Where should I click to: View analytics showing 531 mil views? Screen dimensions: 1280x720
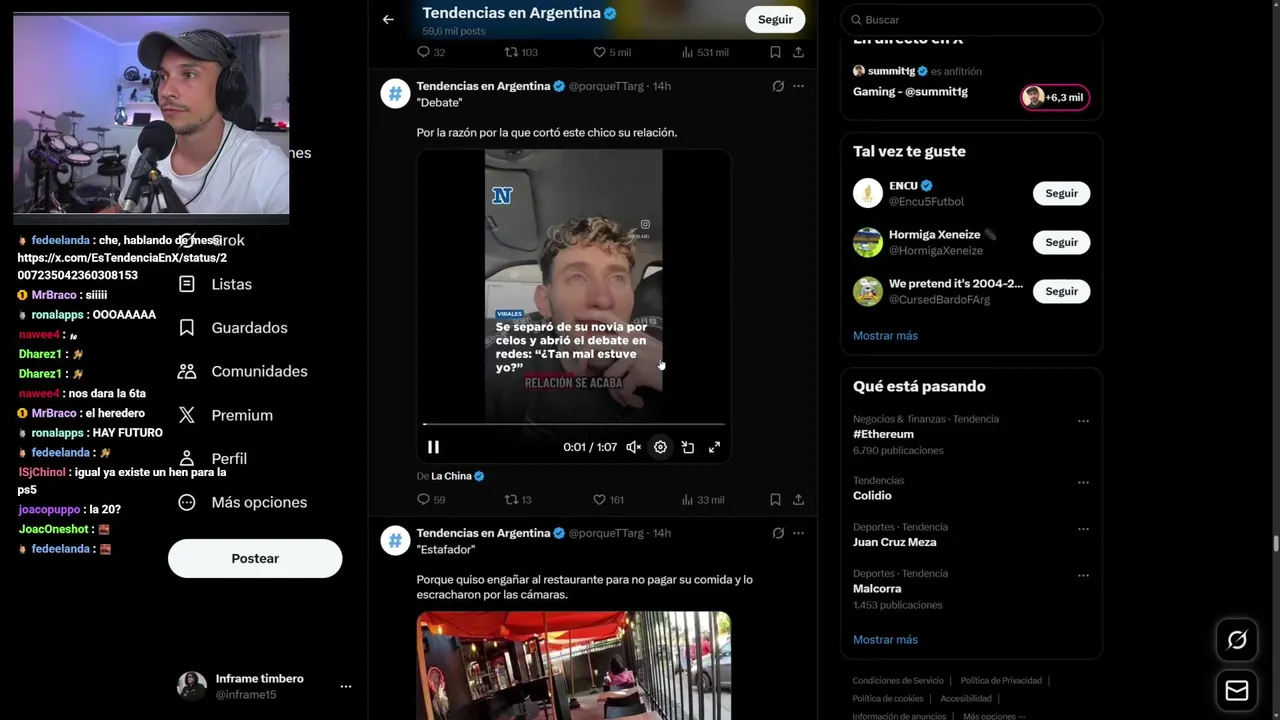704,52
